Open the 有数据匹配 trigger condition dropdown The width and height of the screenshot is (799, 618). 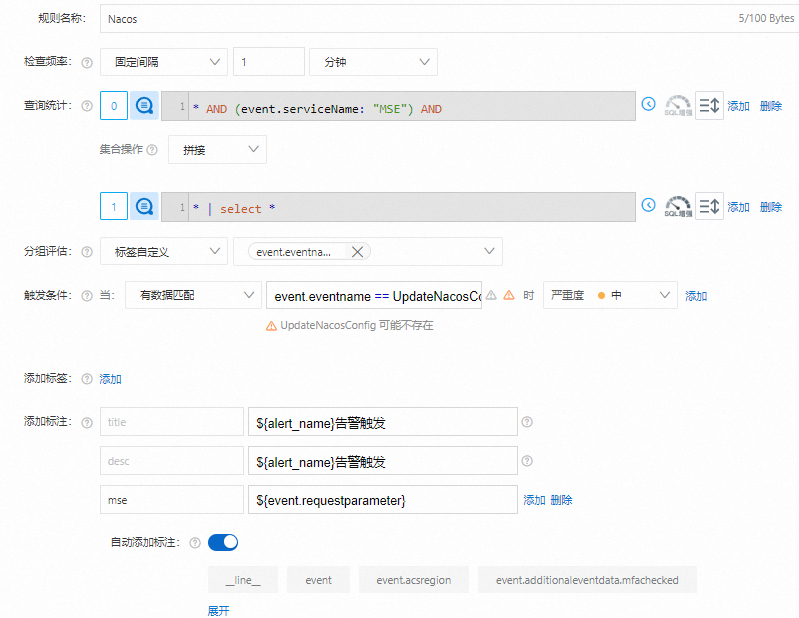pyautogui.click(x=193, y=295)
